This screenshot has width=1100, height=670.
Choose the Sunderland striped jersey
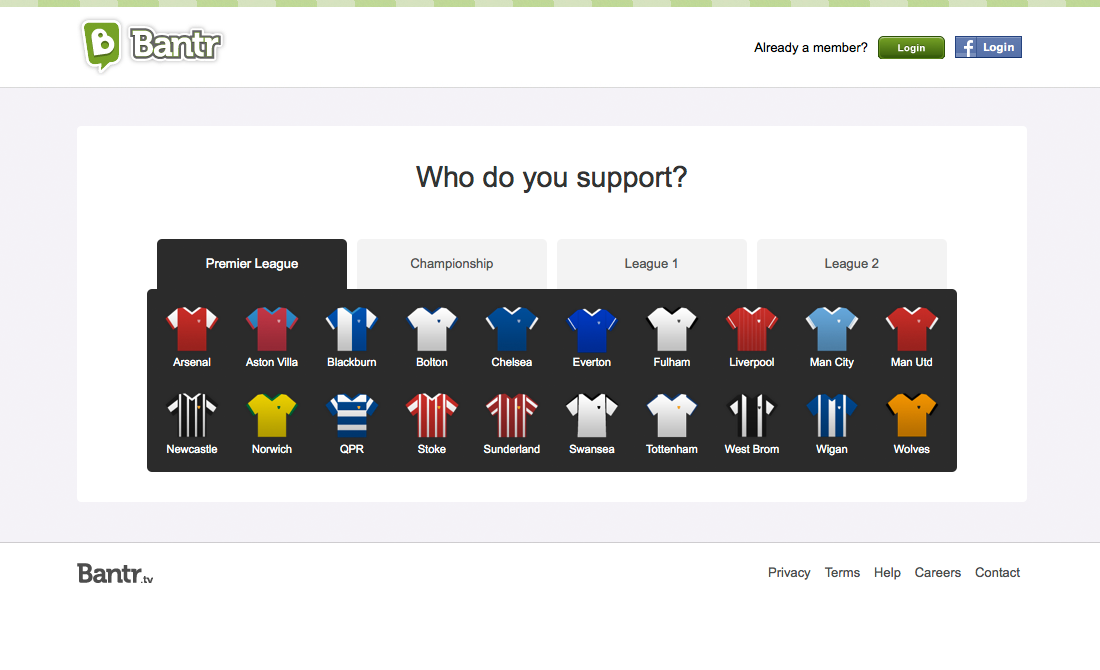pos(511,415)
